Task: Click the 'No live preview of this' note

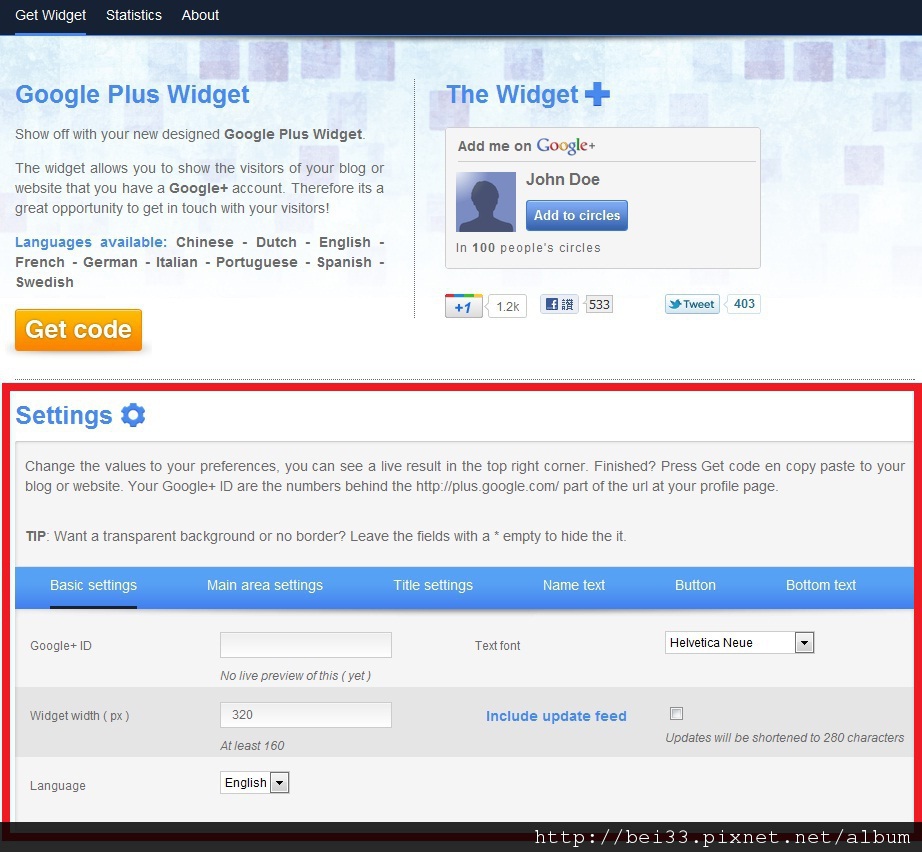Action: pyautogui.click(x=296, y=676)
